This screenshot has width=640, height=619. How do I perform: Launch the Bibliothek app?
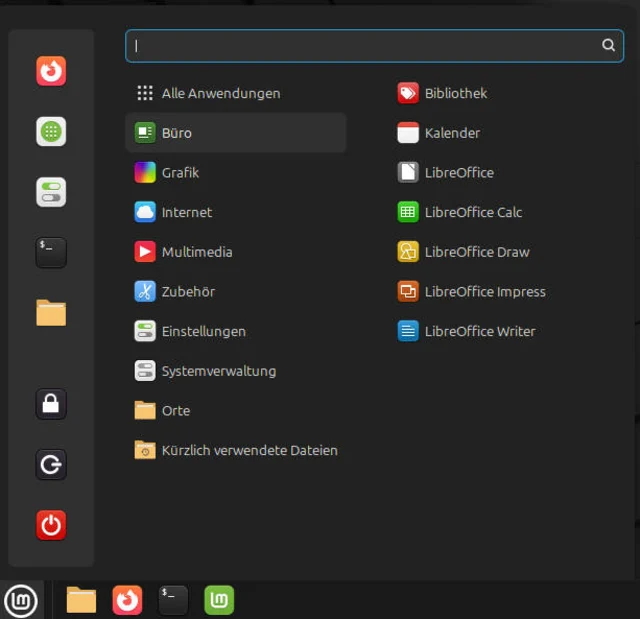coord(455,93)
